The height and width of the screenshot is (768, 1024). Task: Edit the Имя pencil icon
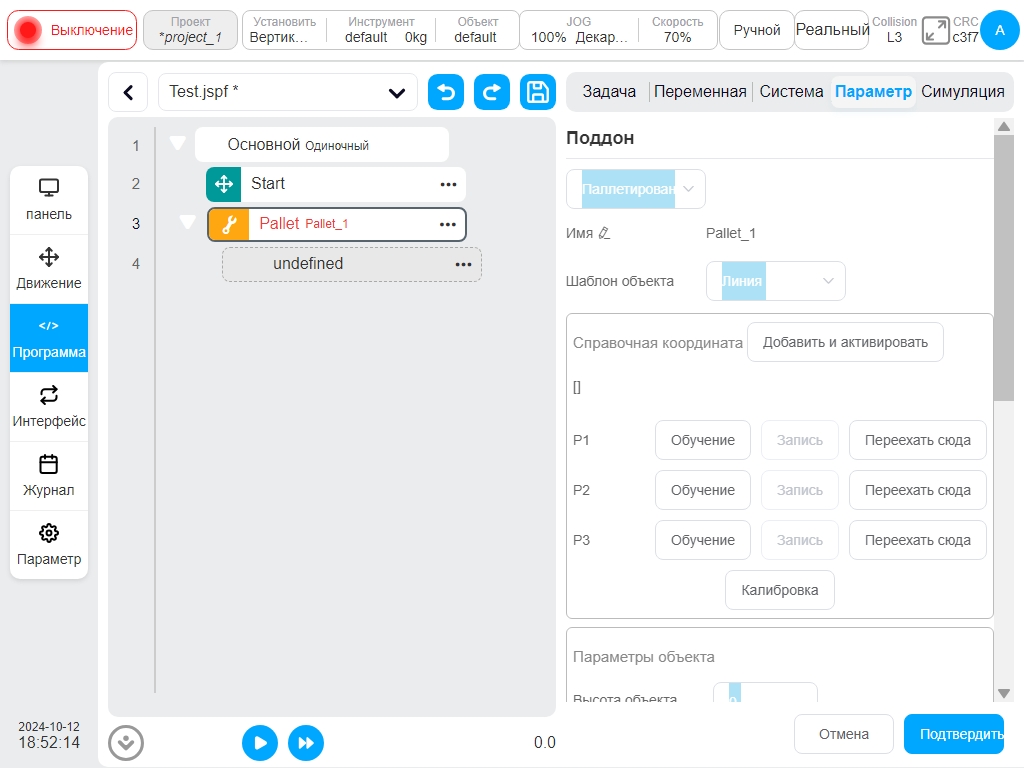pyautogui.click(x=604, y=233)
